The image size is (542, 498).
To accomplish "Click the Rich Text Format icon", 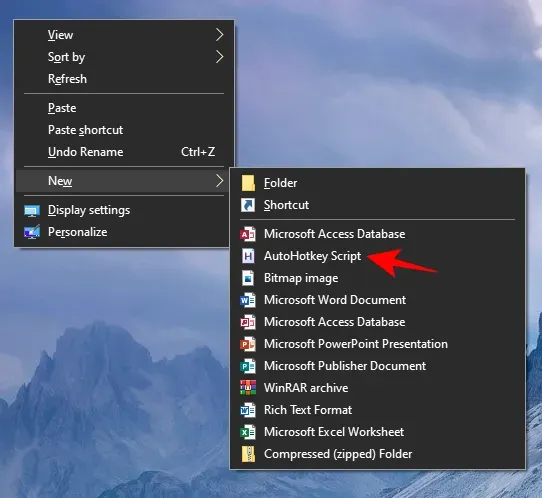I will (x=248, y=410).
